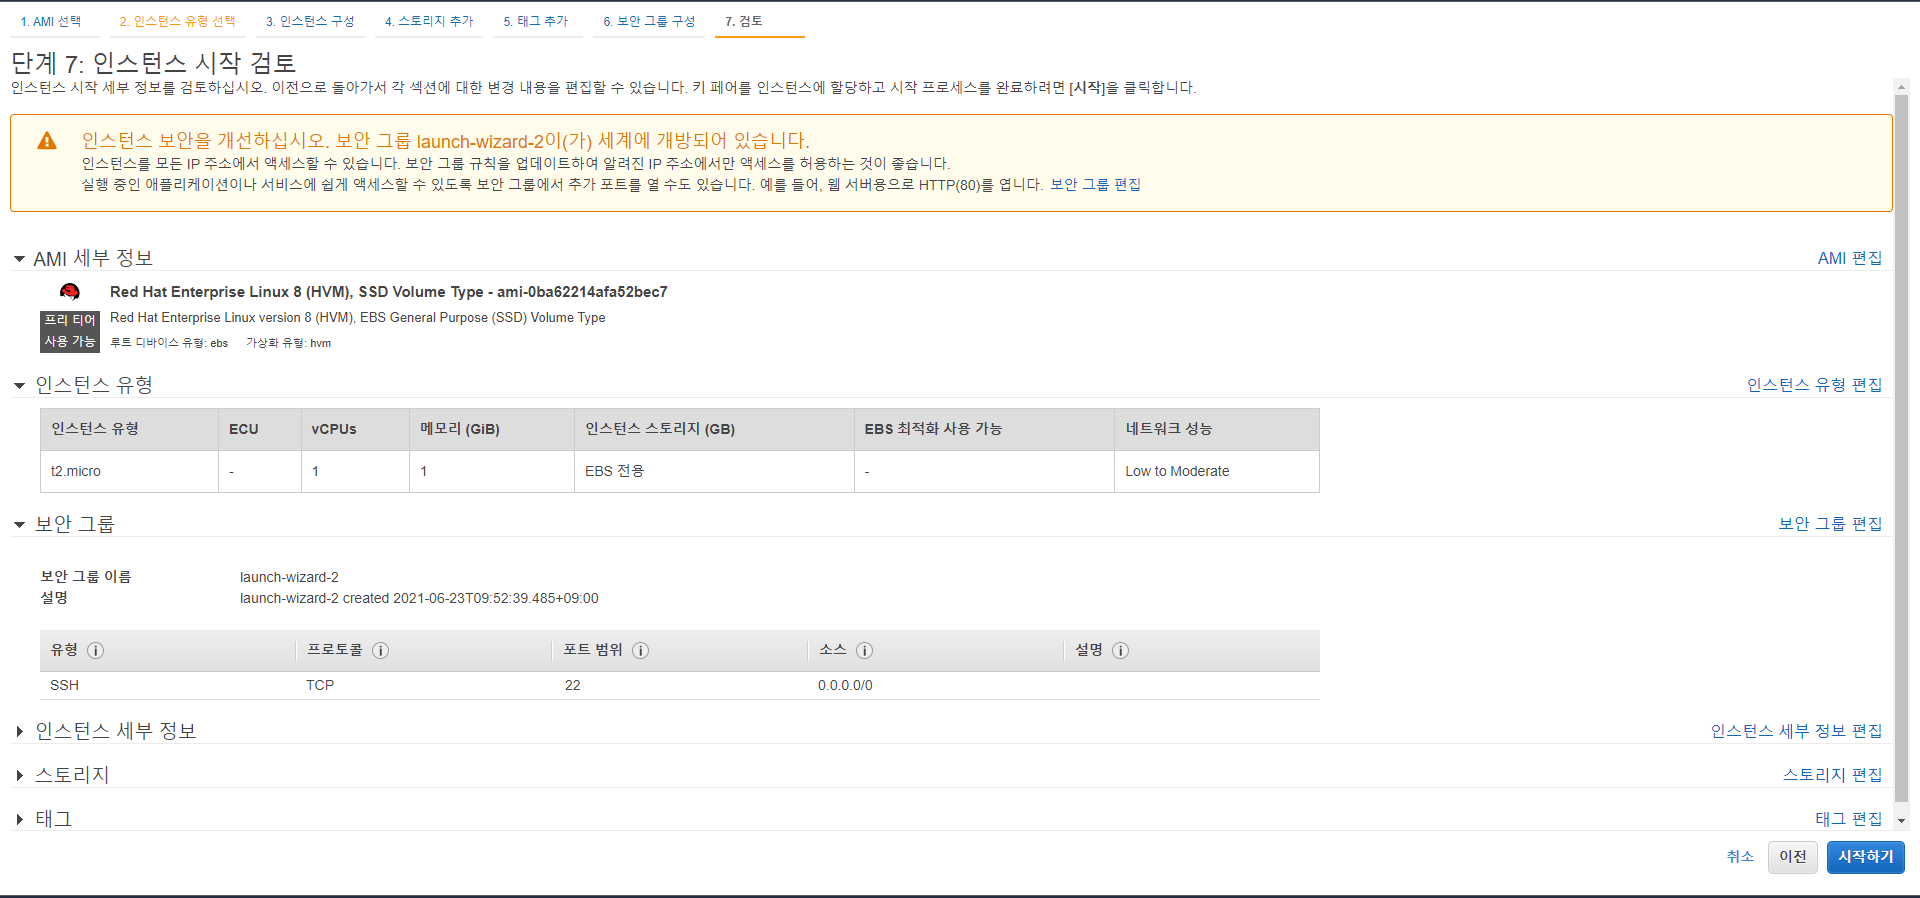Go to step 4. 스토리지 추가 tab

coord(429,21)
